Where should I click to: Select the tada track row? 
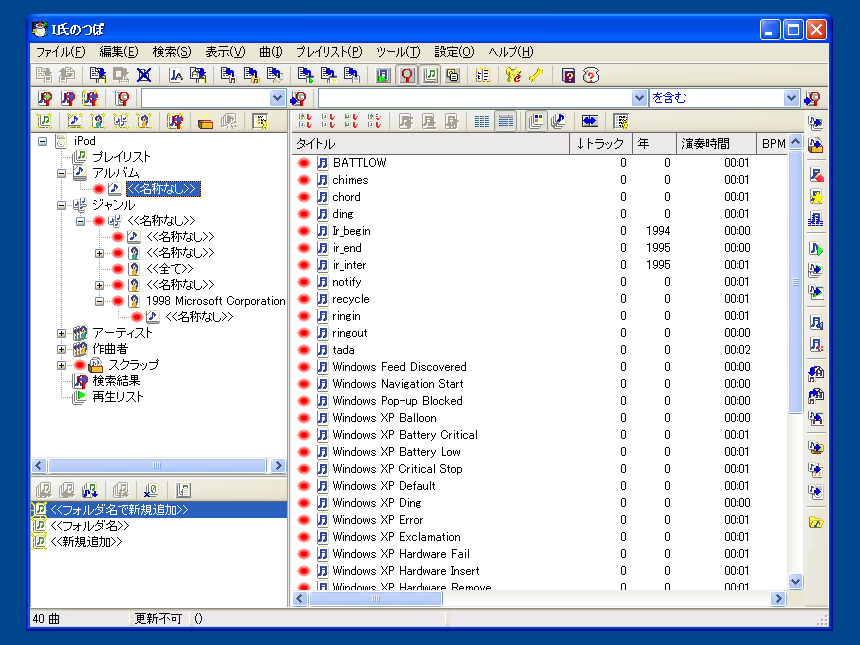pyautogui.click(x=540, y=350)
